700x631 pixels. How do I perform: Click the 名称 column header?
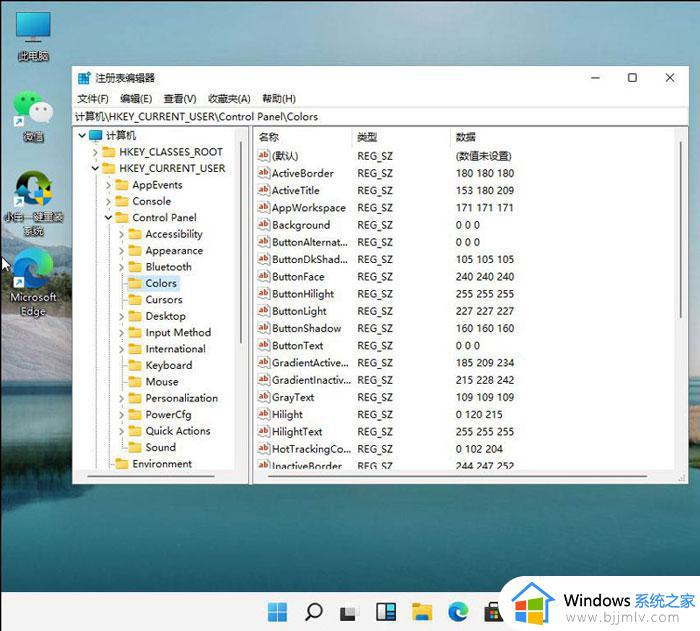point(304,138)
